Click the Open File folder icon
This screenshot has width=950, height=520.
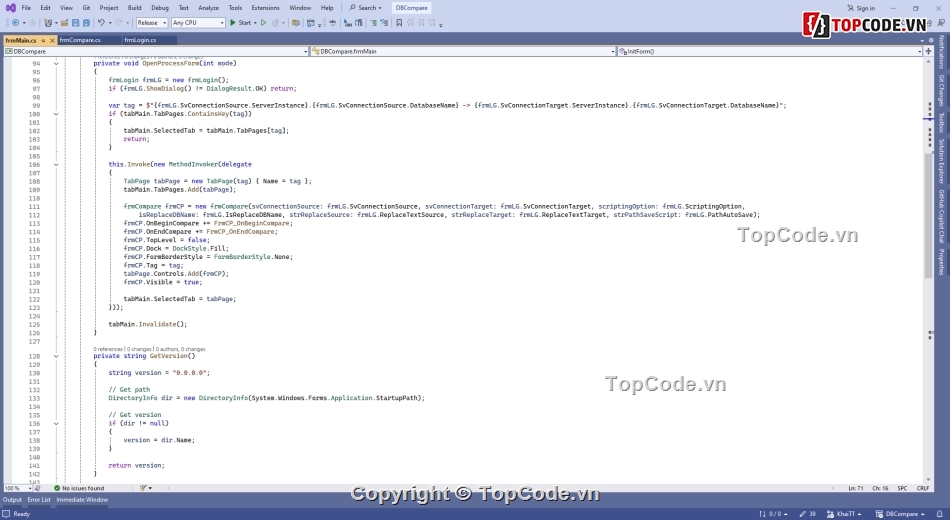point(64,22)
